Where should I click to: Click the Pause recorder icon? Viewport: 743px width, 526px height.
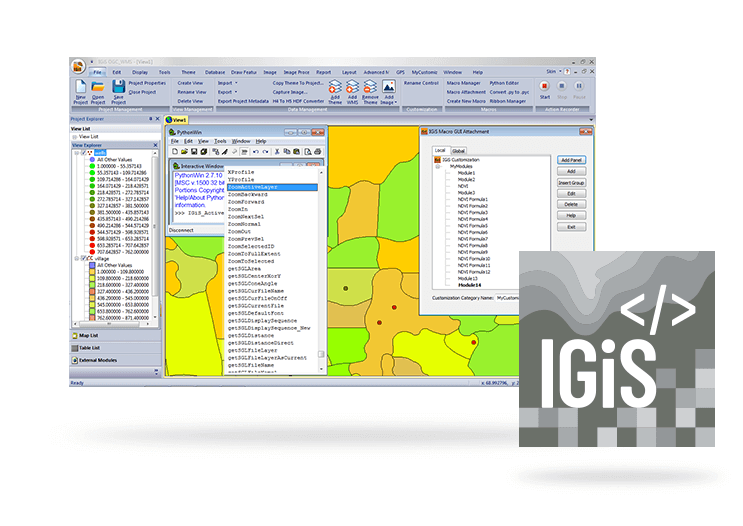pos(579,86)
